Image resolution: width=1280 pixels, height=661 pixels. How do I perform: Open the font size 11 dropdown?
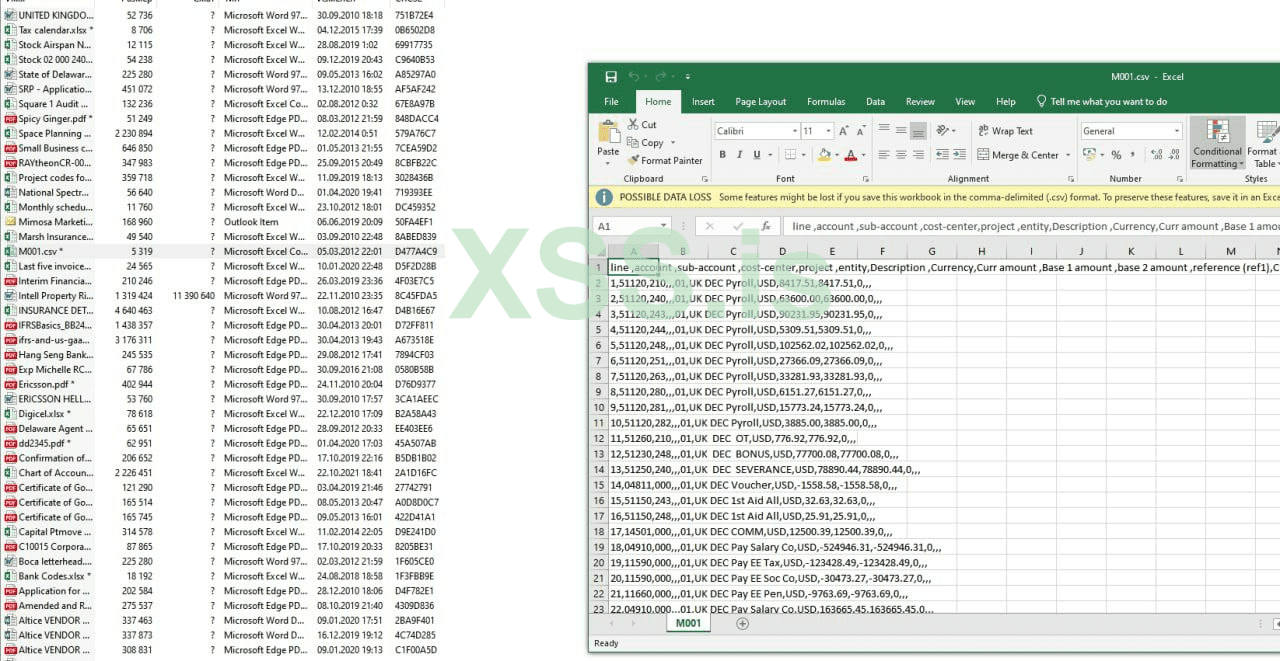830,131
